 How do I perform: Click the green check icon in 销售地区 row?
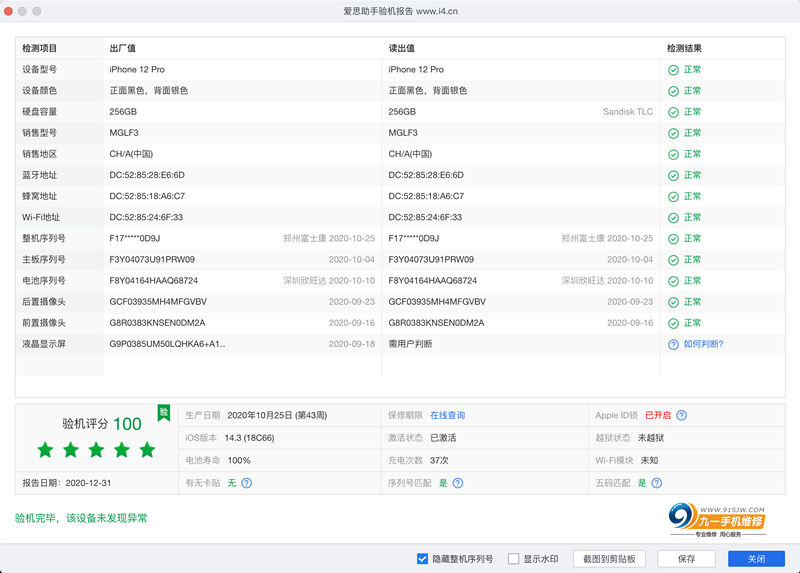pos(673,154)
